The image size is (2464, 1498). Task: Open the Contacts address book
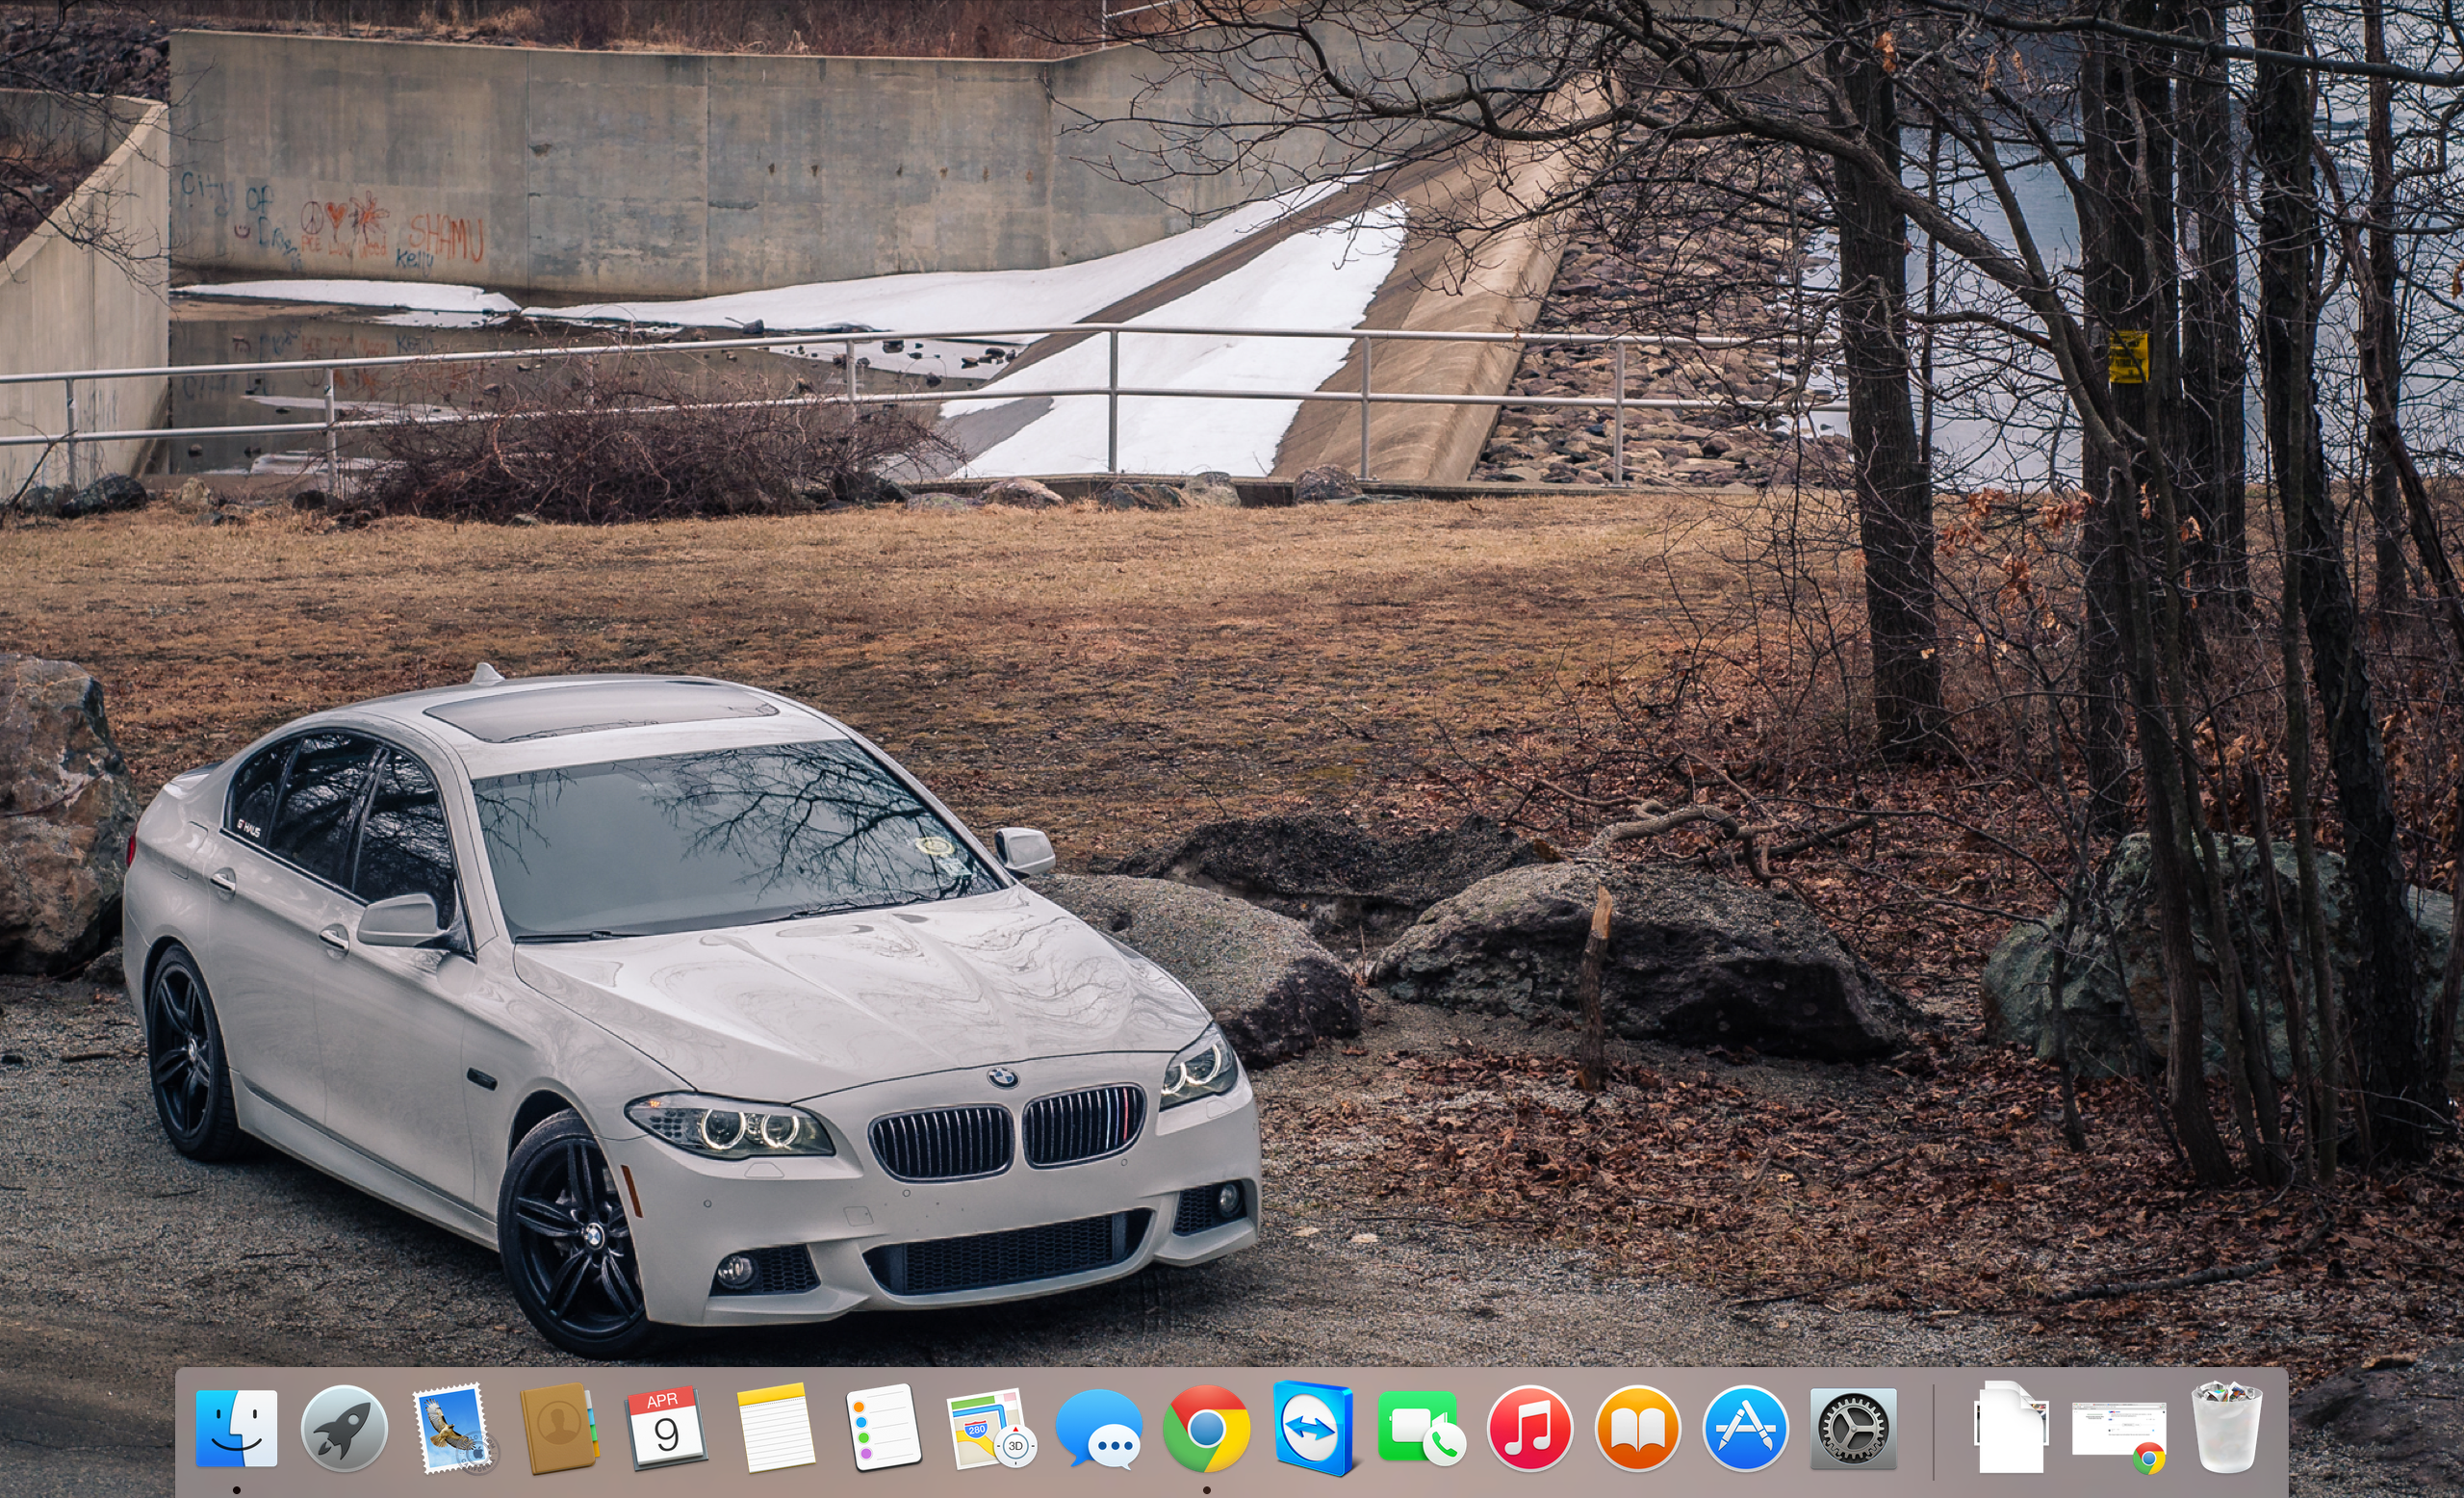559,1429
